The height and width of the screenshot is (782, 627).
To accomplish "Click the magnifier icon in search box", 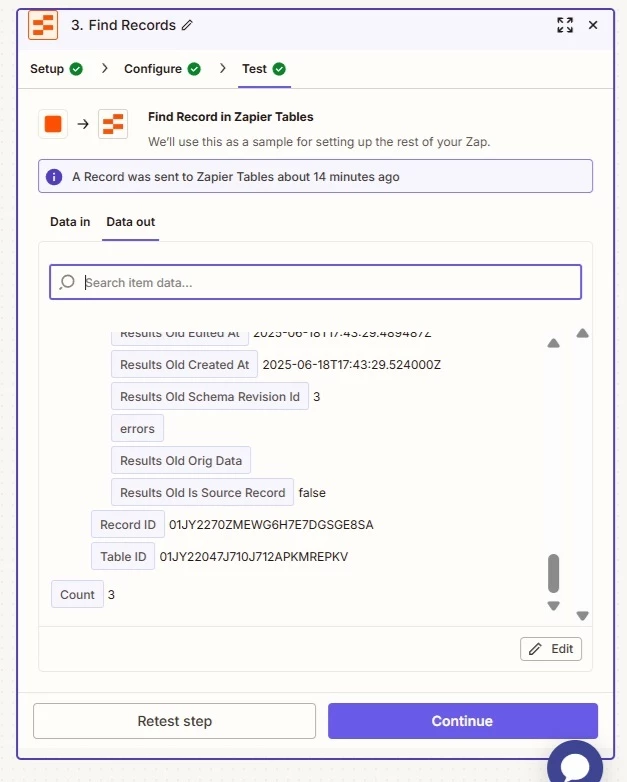I will (67, 282).
